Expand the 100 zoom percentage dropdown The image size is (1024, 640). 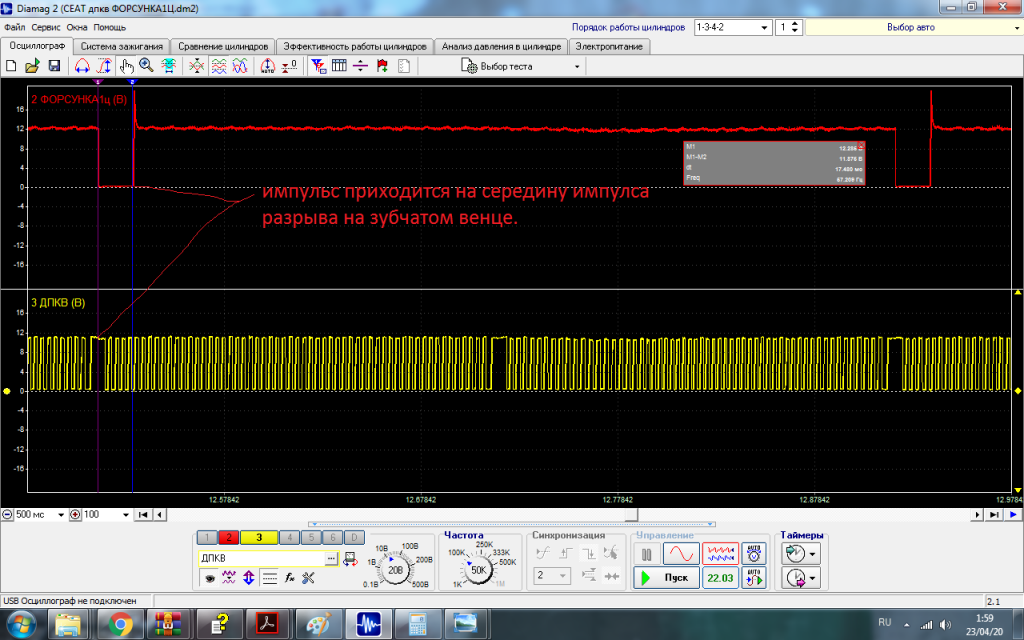click(126, 515)
